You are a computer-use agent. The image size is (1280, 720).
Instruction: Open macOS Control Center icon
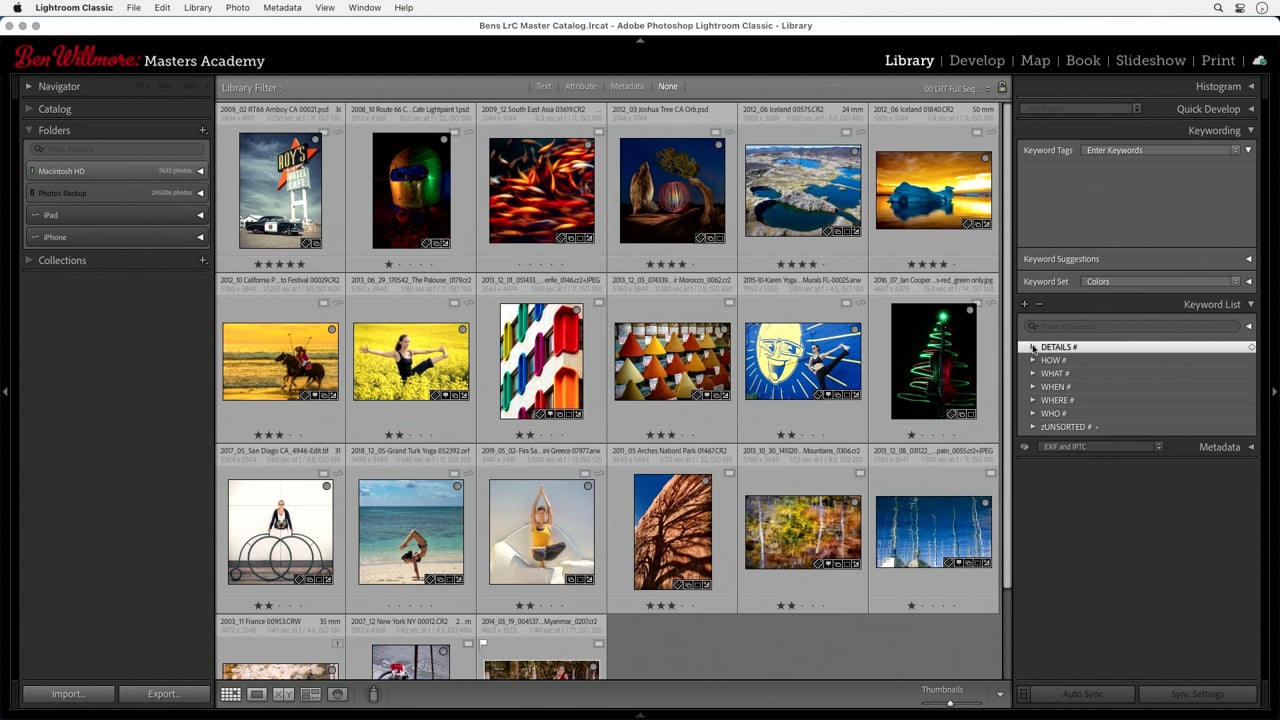(1241, 8)
